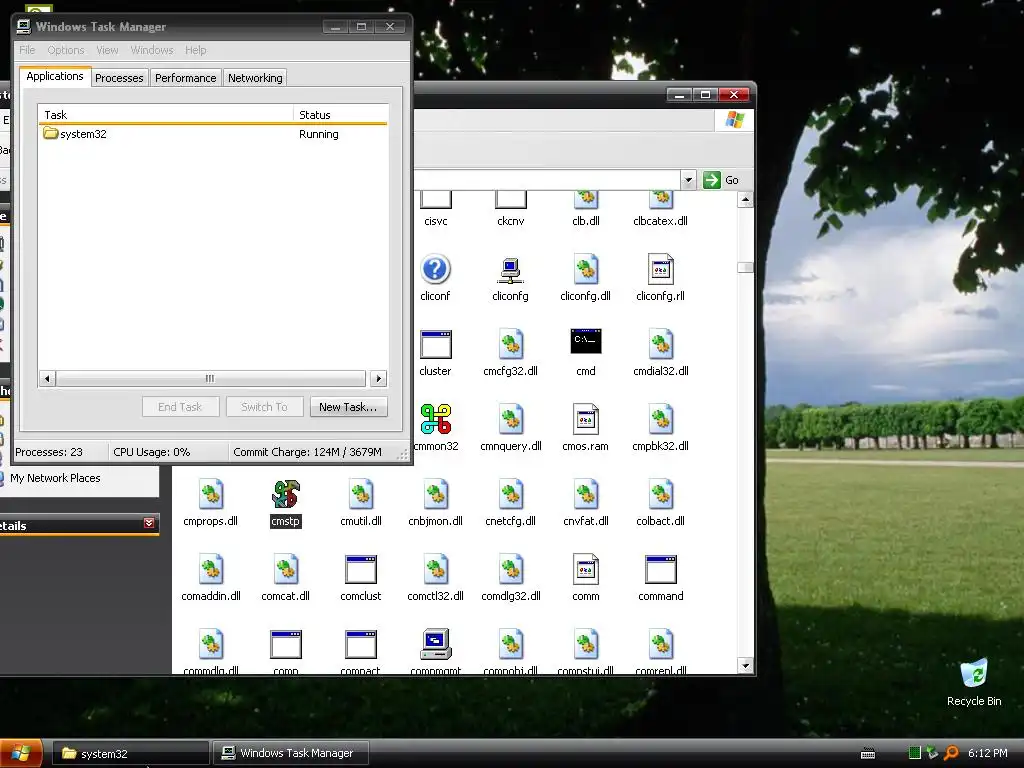Select the system32 task row
Screen dimensions: 1024x768
[x=213, y=134]
